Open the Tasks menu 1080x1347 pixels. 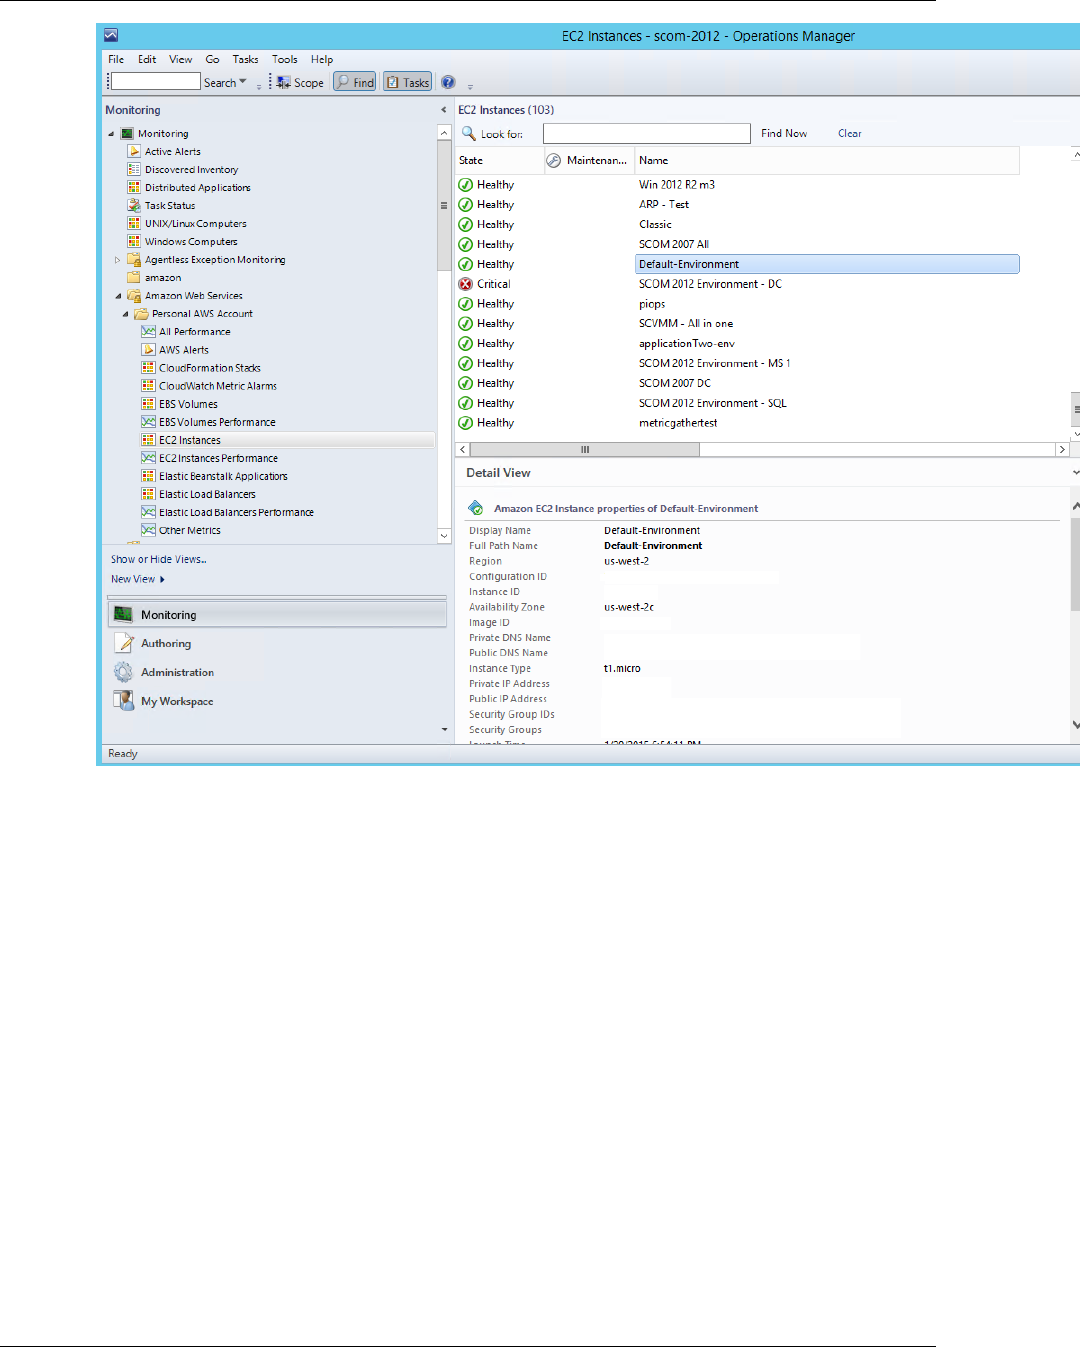click(x=245, y=59)
